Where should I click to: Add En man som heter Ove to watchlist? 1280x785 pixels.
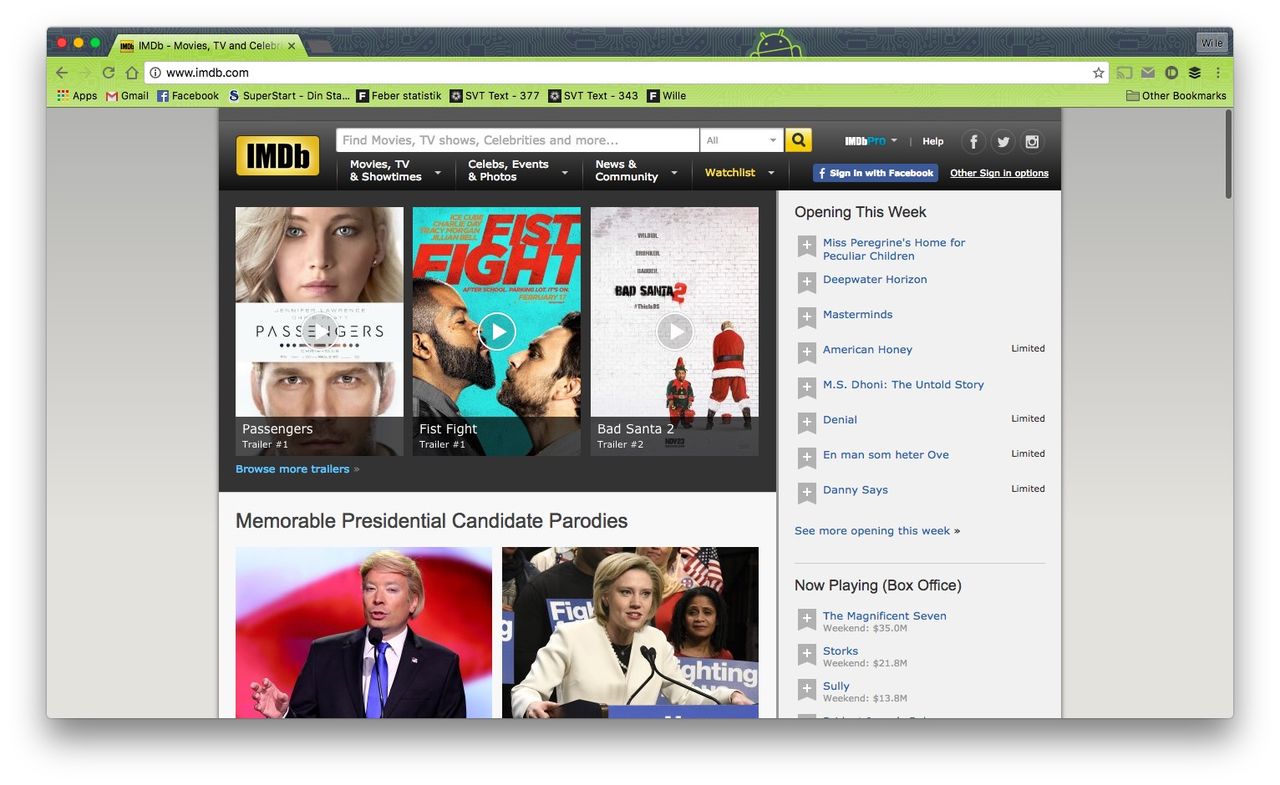(807, 457)
